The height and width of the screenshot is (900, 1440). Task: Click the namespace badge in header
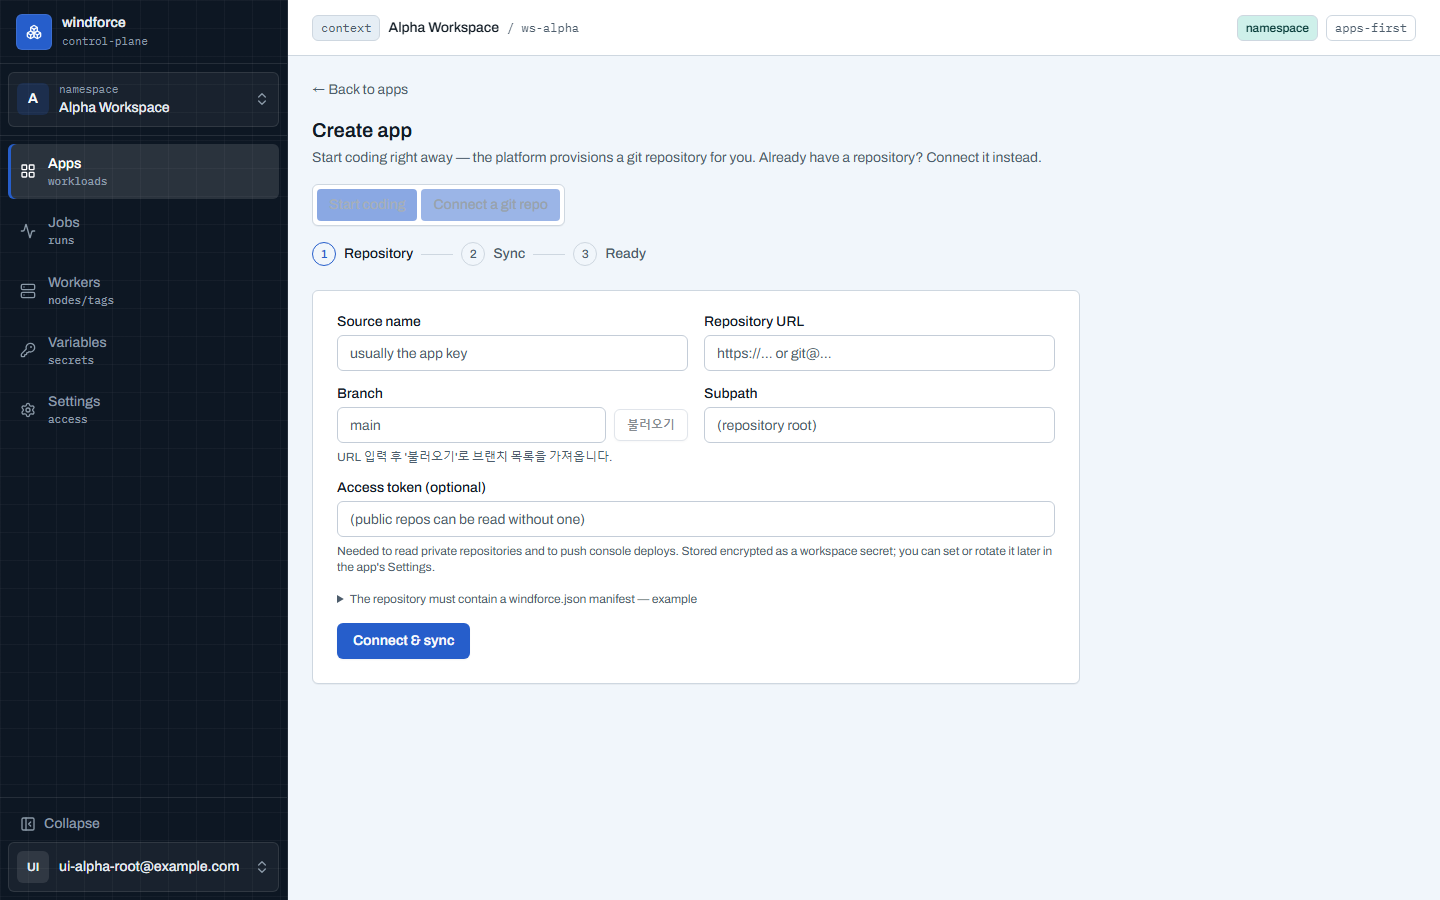pyautogui.click(x=1277, y=28)
